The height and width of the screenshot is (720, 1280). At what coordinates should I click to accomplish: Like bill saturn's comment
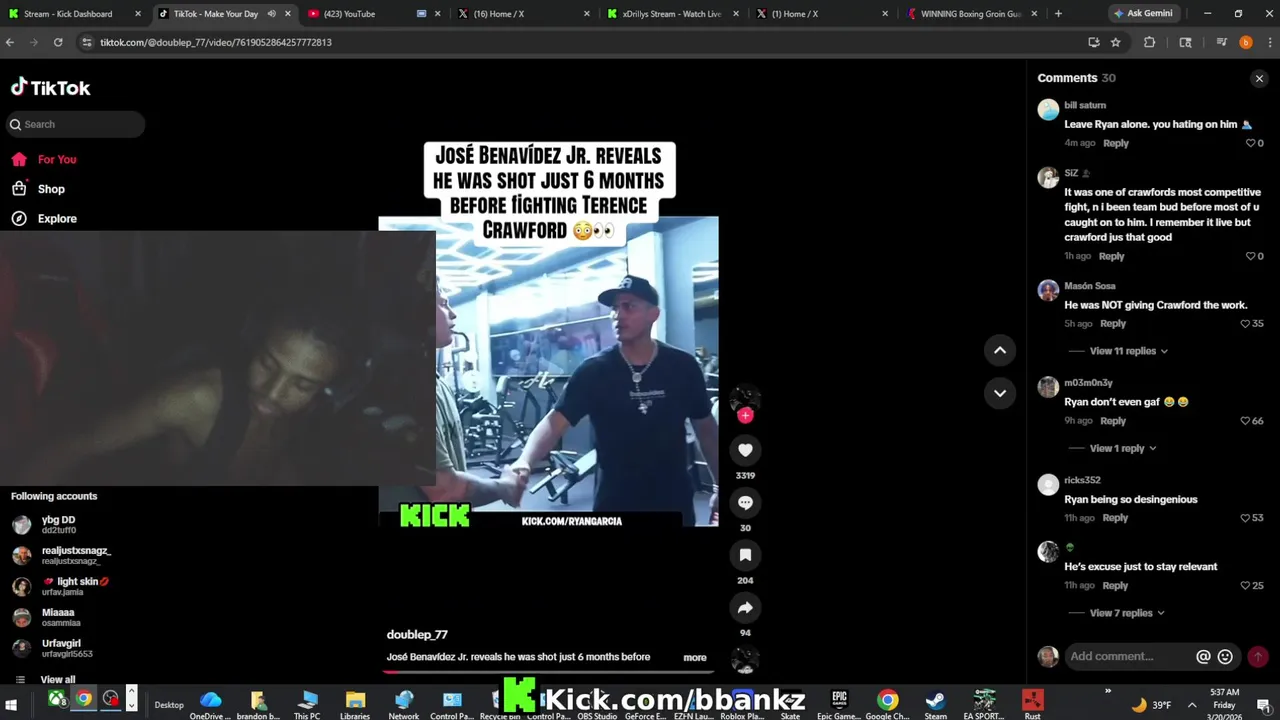coord(1250,143)
